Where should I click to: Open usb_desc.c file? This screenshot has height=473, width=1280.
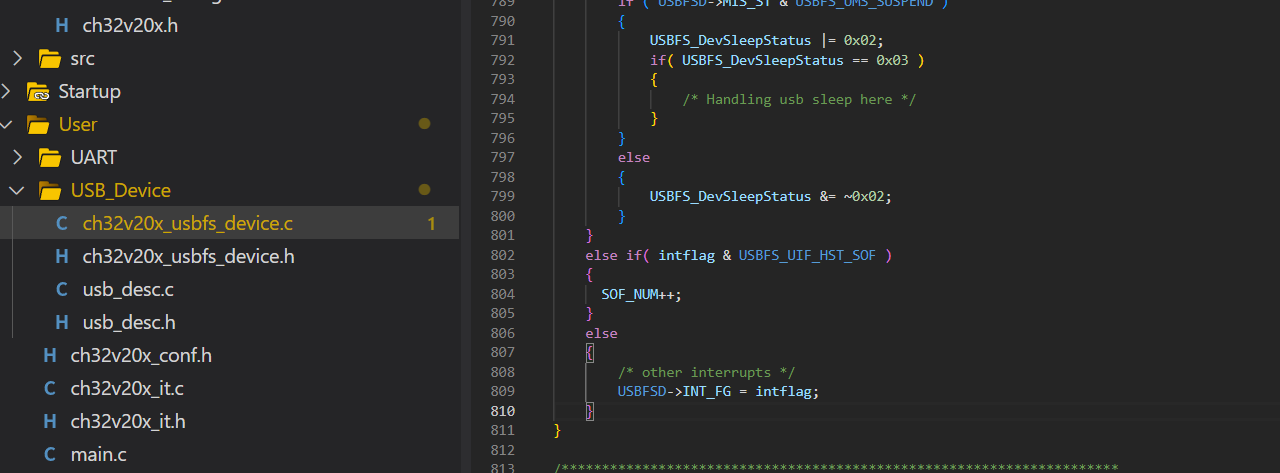pyautogui.click(x=128, y=289)
